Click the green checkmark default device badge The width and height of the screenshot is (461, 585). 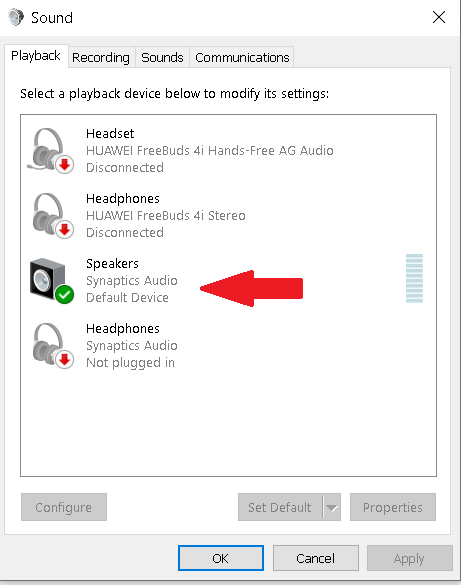tap(65, 295)
